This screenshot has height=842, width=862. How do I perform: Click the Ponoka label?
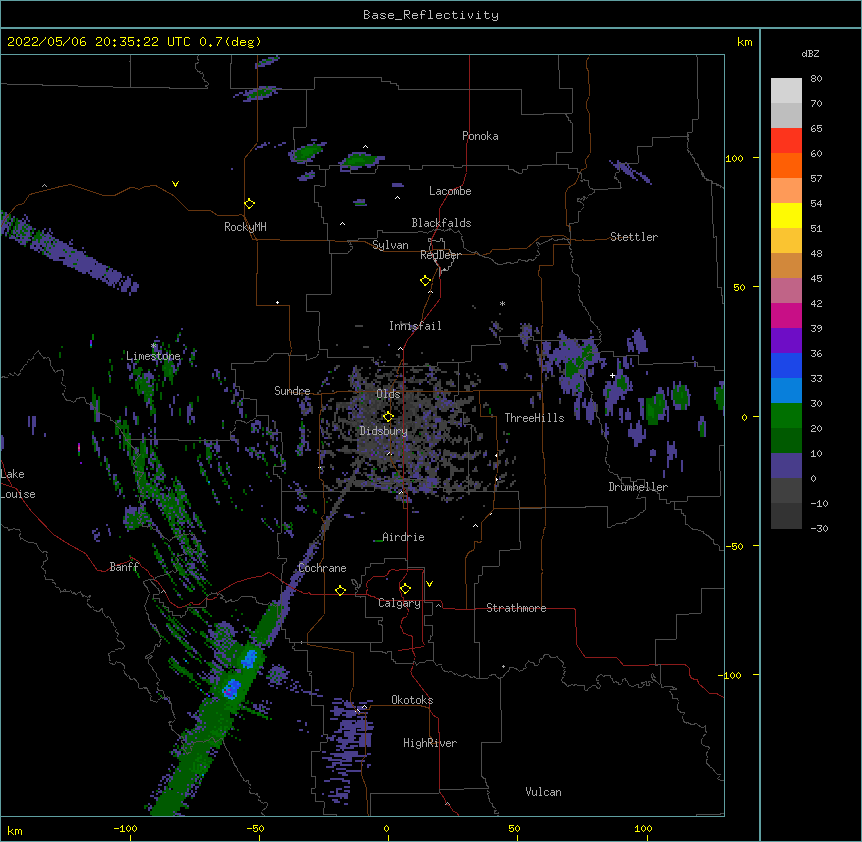(480, 136)
